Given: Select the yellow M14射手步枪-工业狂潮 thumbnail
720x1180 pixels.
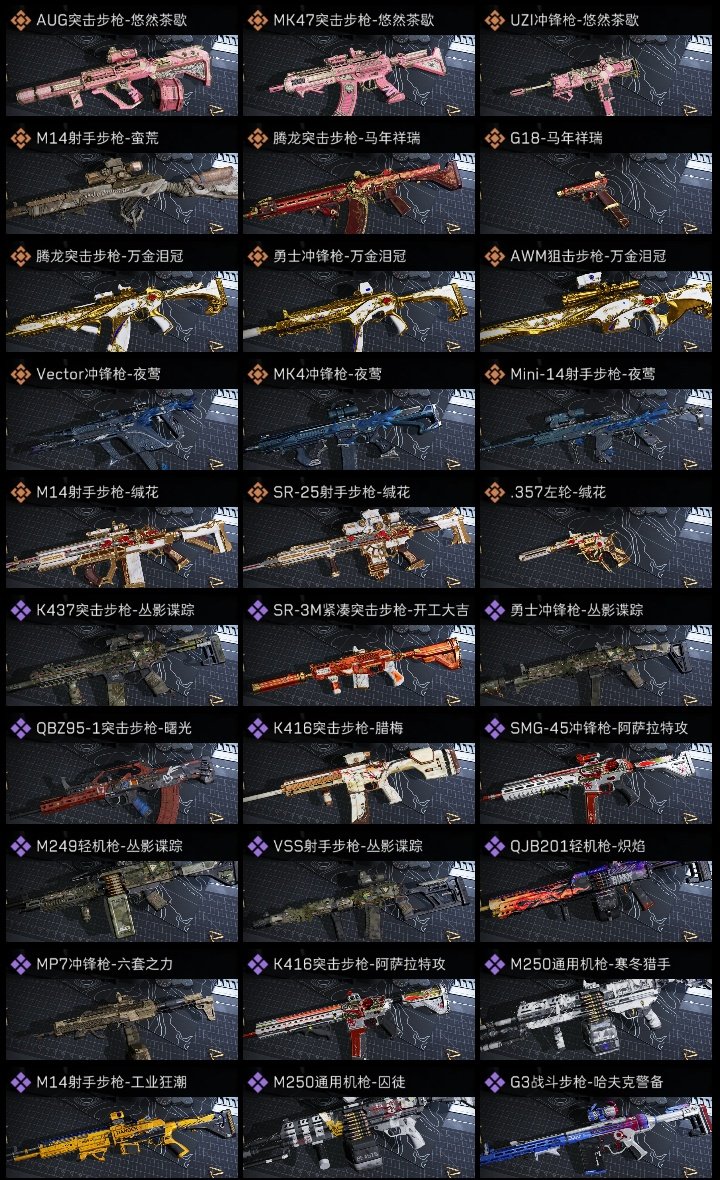Looking at the screenshot, I should click(122, 1137).
